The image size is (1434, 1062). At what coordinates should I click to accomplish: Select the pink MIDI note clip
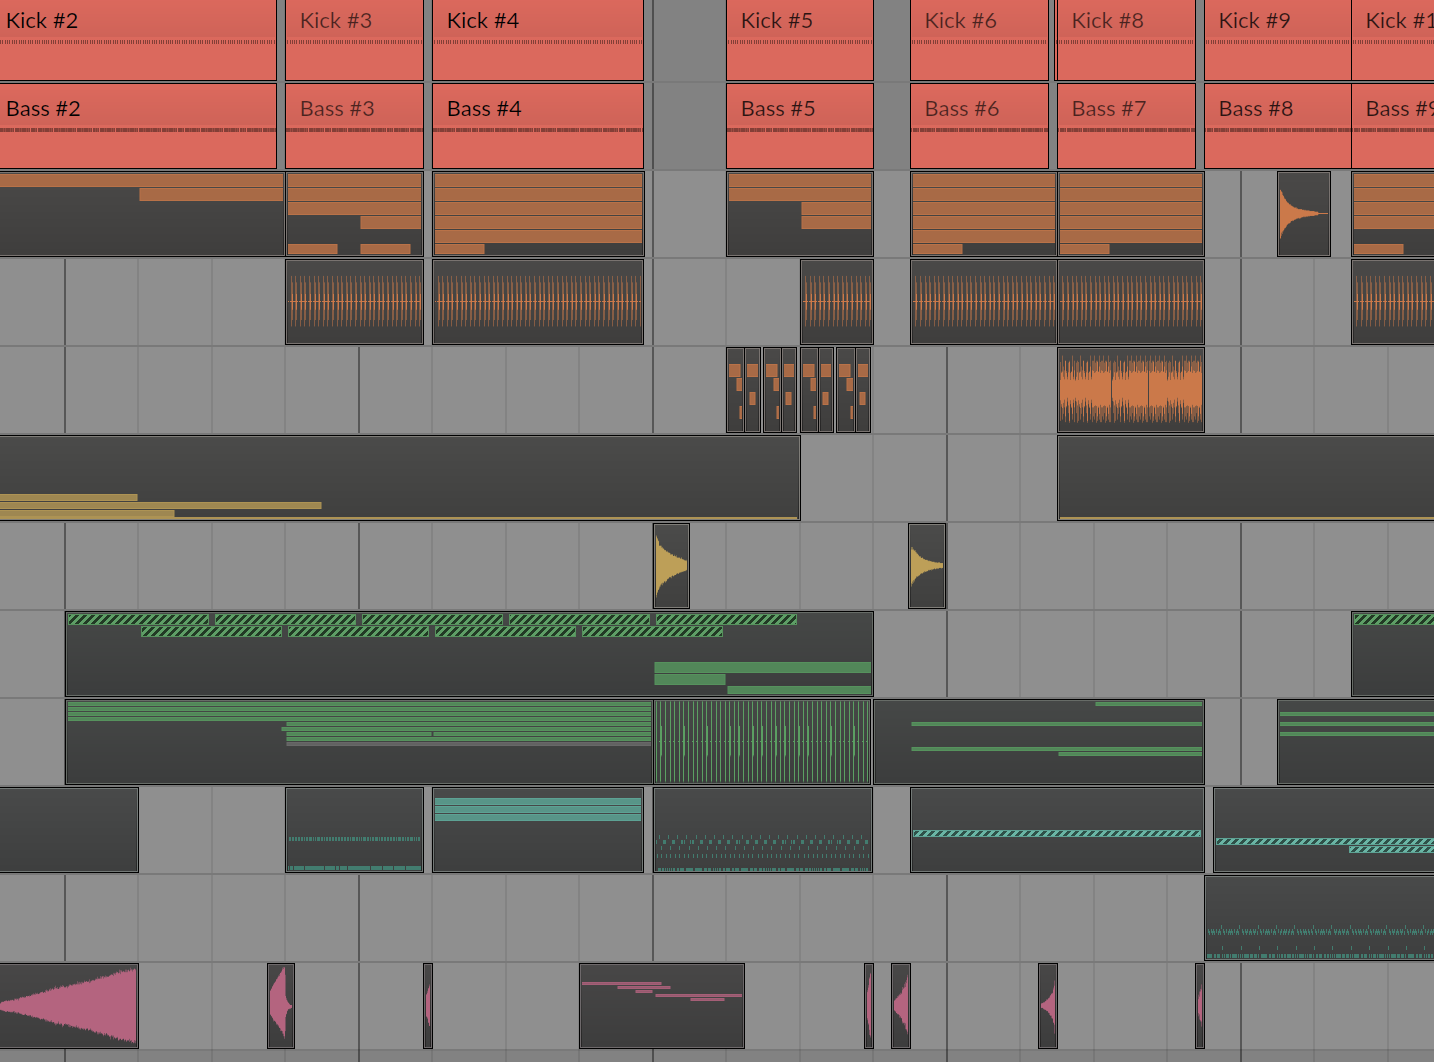click(x=662, y=1006)
